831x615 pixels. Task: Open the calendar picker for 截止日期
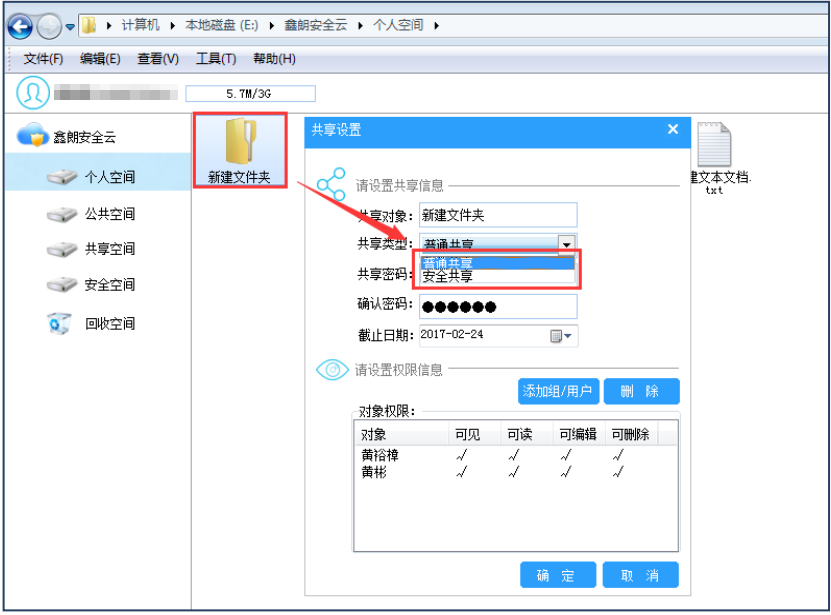pos(561,336)
